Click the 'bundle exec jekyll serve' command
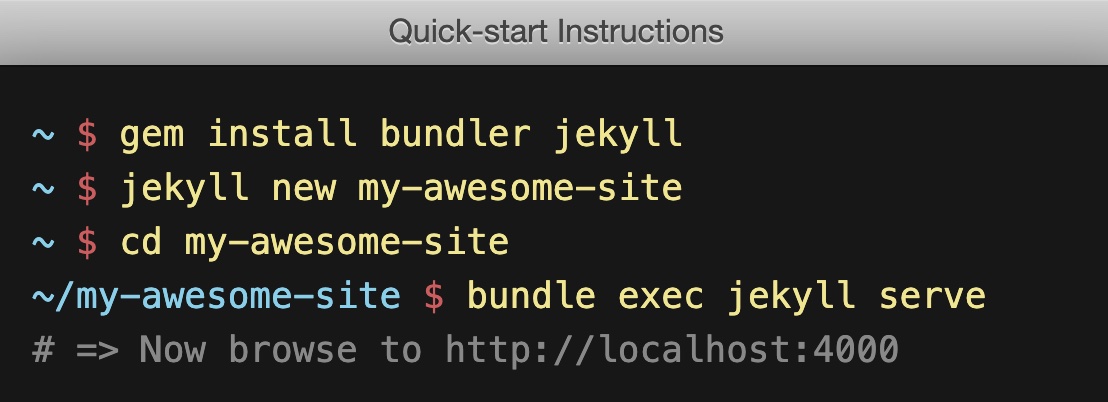 click(x=726, y=295)
